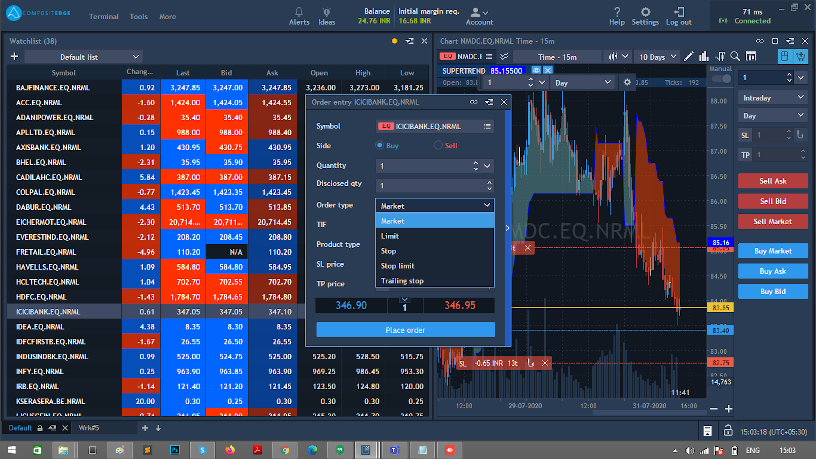Screen dimensions: 816x459
Task: Remove the SUPERTREND indicator with X
Action: 547,70
